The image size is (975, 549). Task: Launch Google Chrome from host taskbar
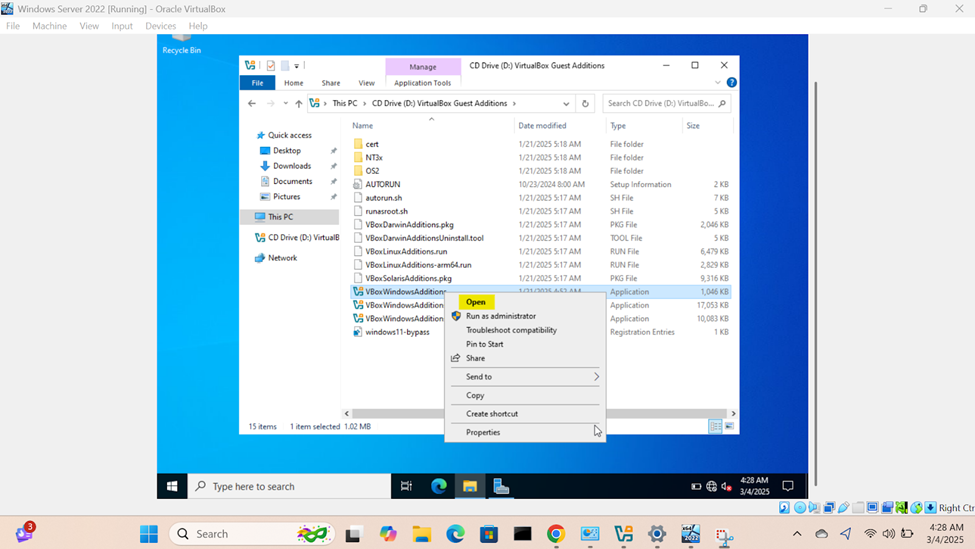pos(556,533)
